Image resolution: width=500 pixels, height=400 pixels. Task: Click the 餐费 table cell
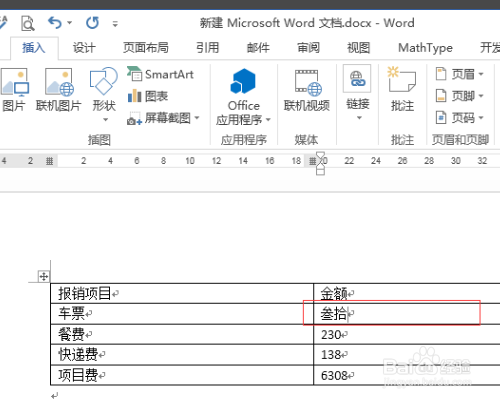(182, 334)
